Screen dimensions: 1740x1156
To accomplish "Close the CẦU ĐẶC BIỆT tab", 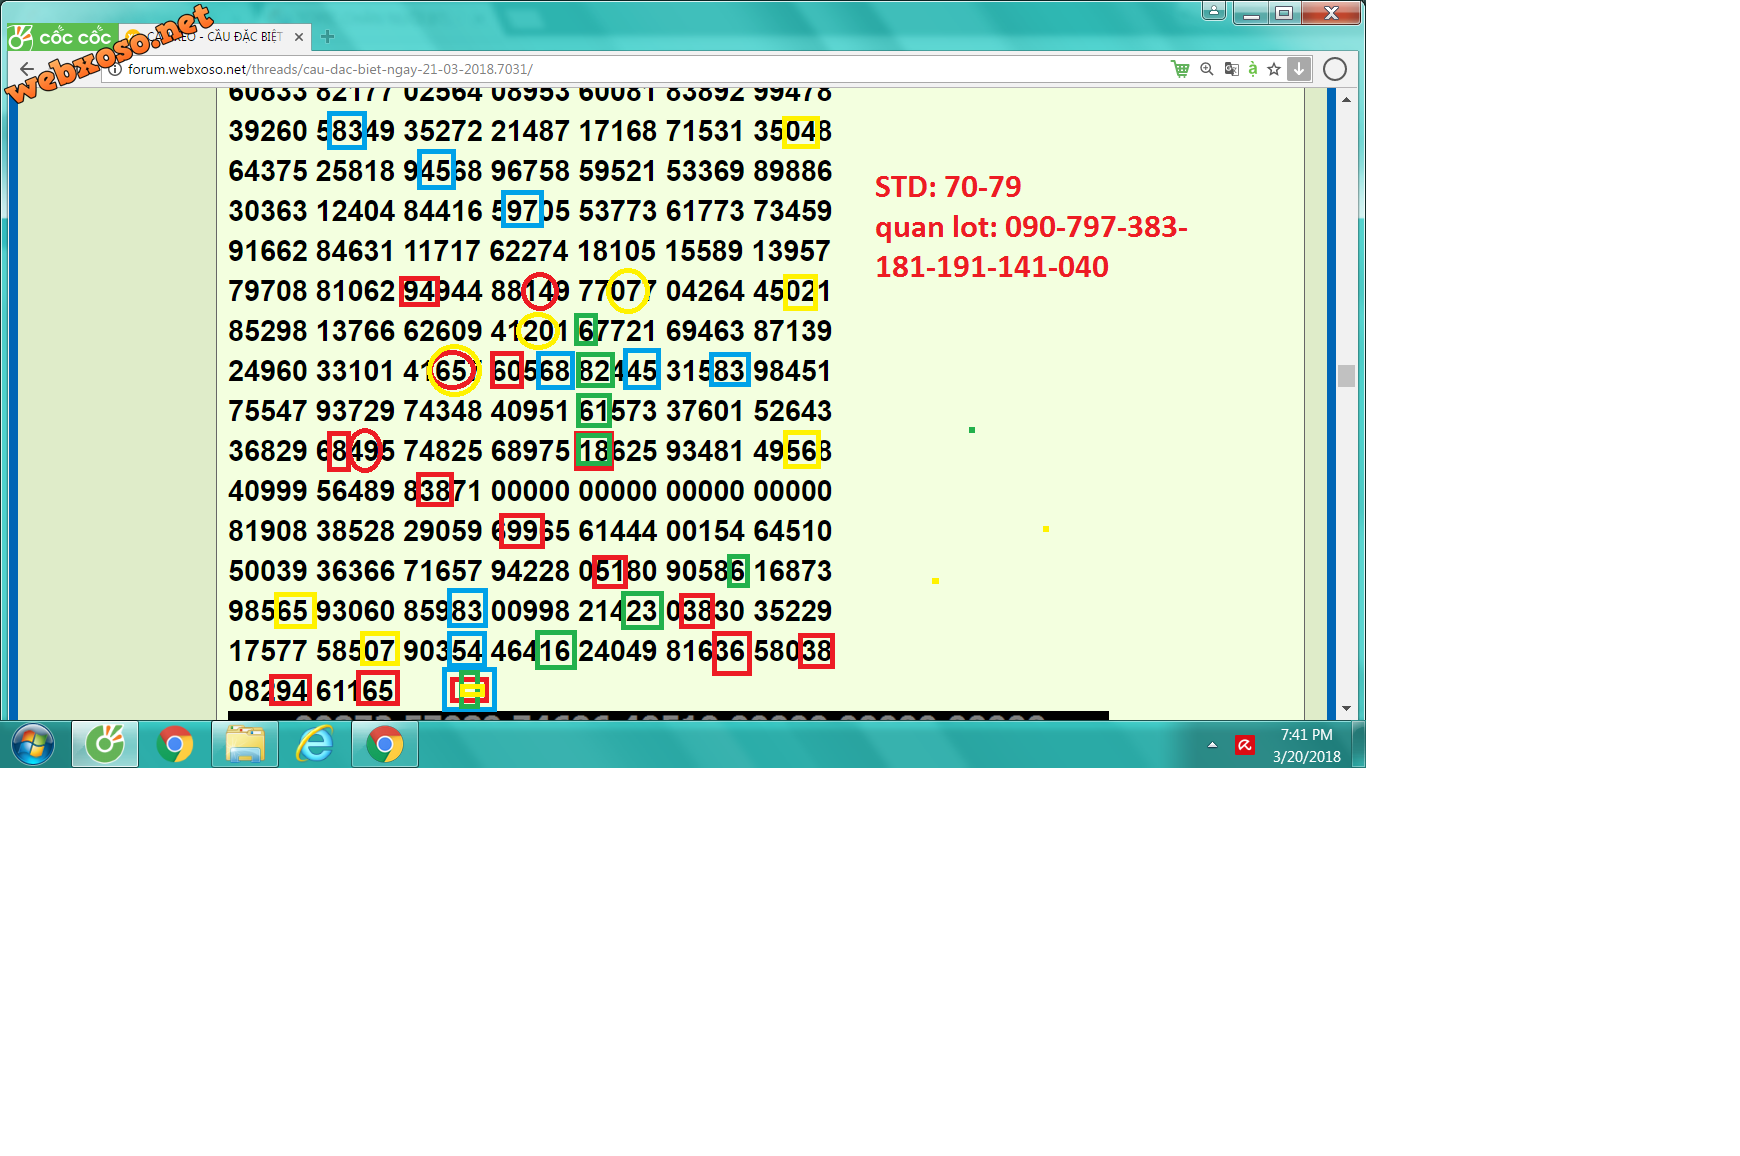I will [299, 37].
